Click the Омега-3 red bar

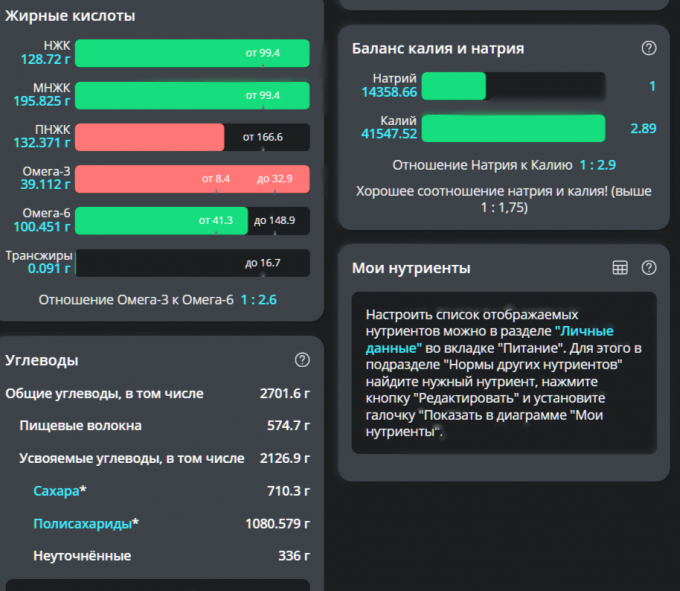click(x=192, y=179)
